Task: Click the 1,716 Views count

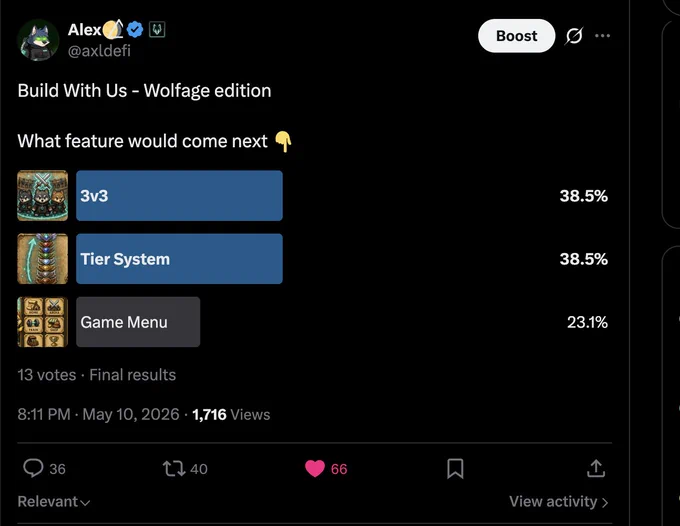Action: tap(231, 415)
